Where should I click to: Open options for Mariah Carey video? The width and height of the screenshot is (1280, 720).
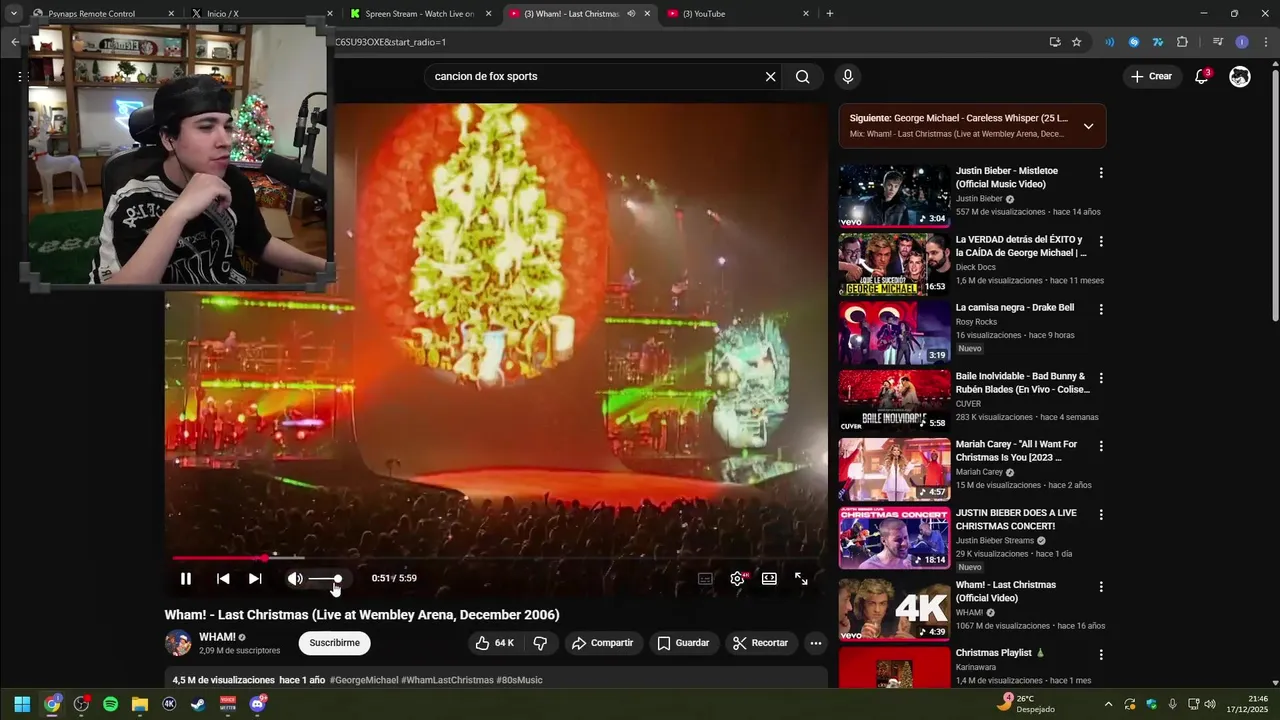pyautogui.click(x=1101, y=447)
